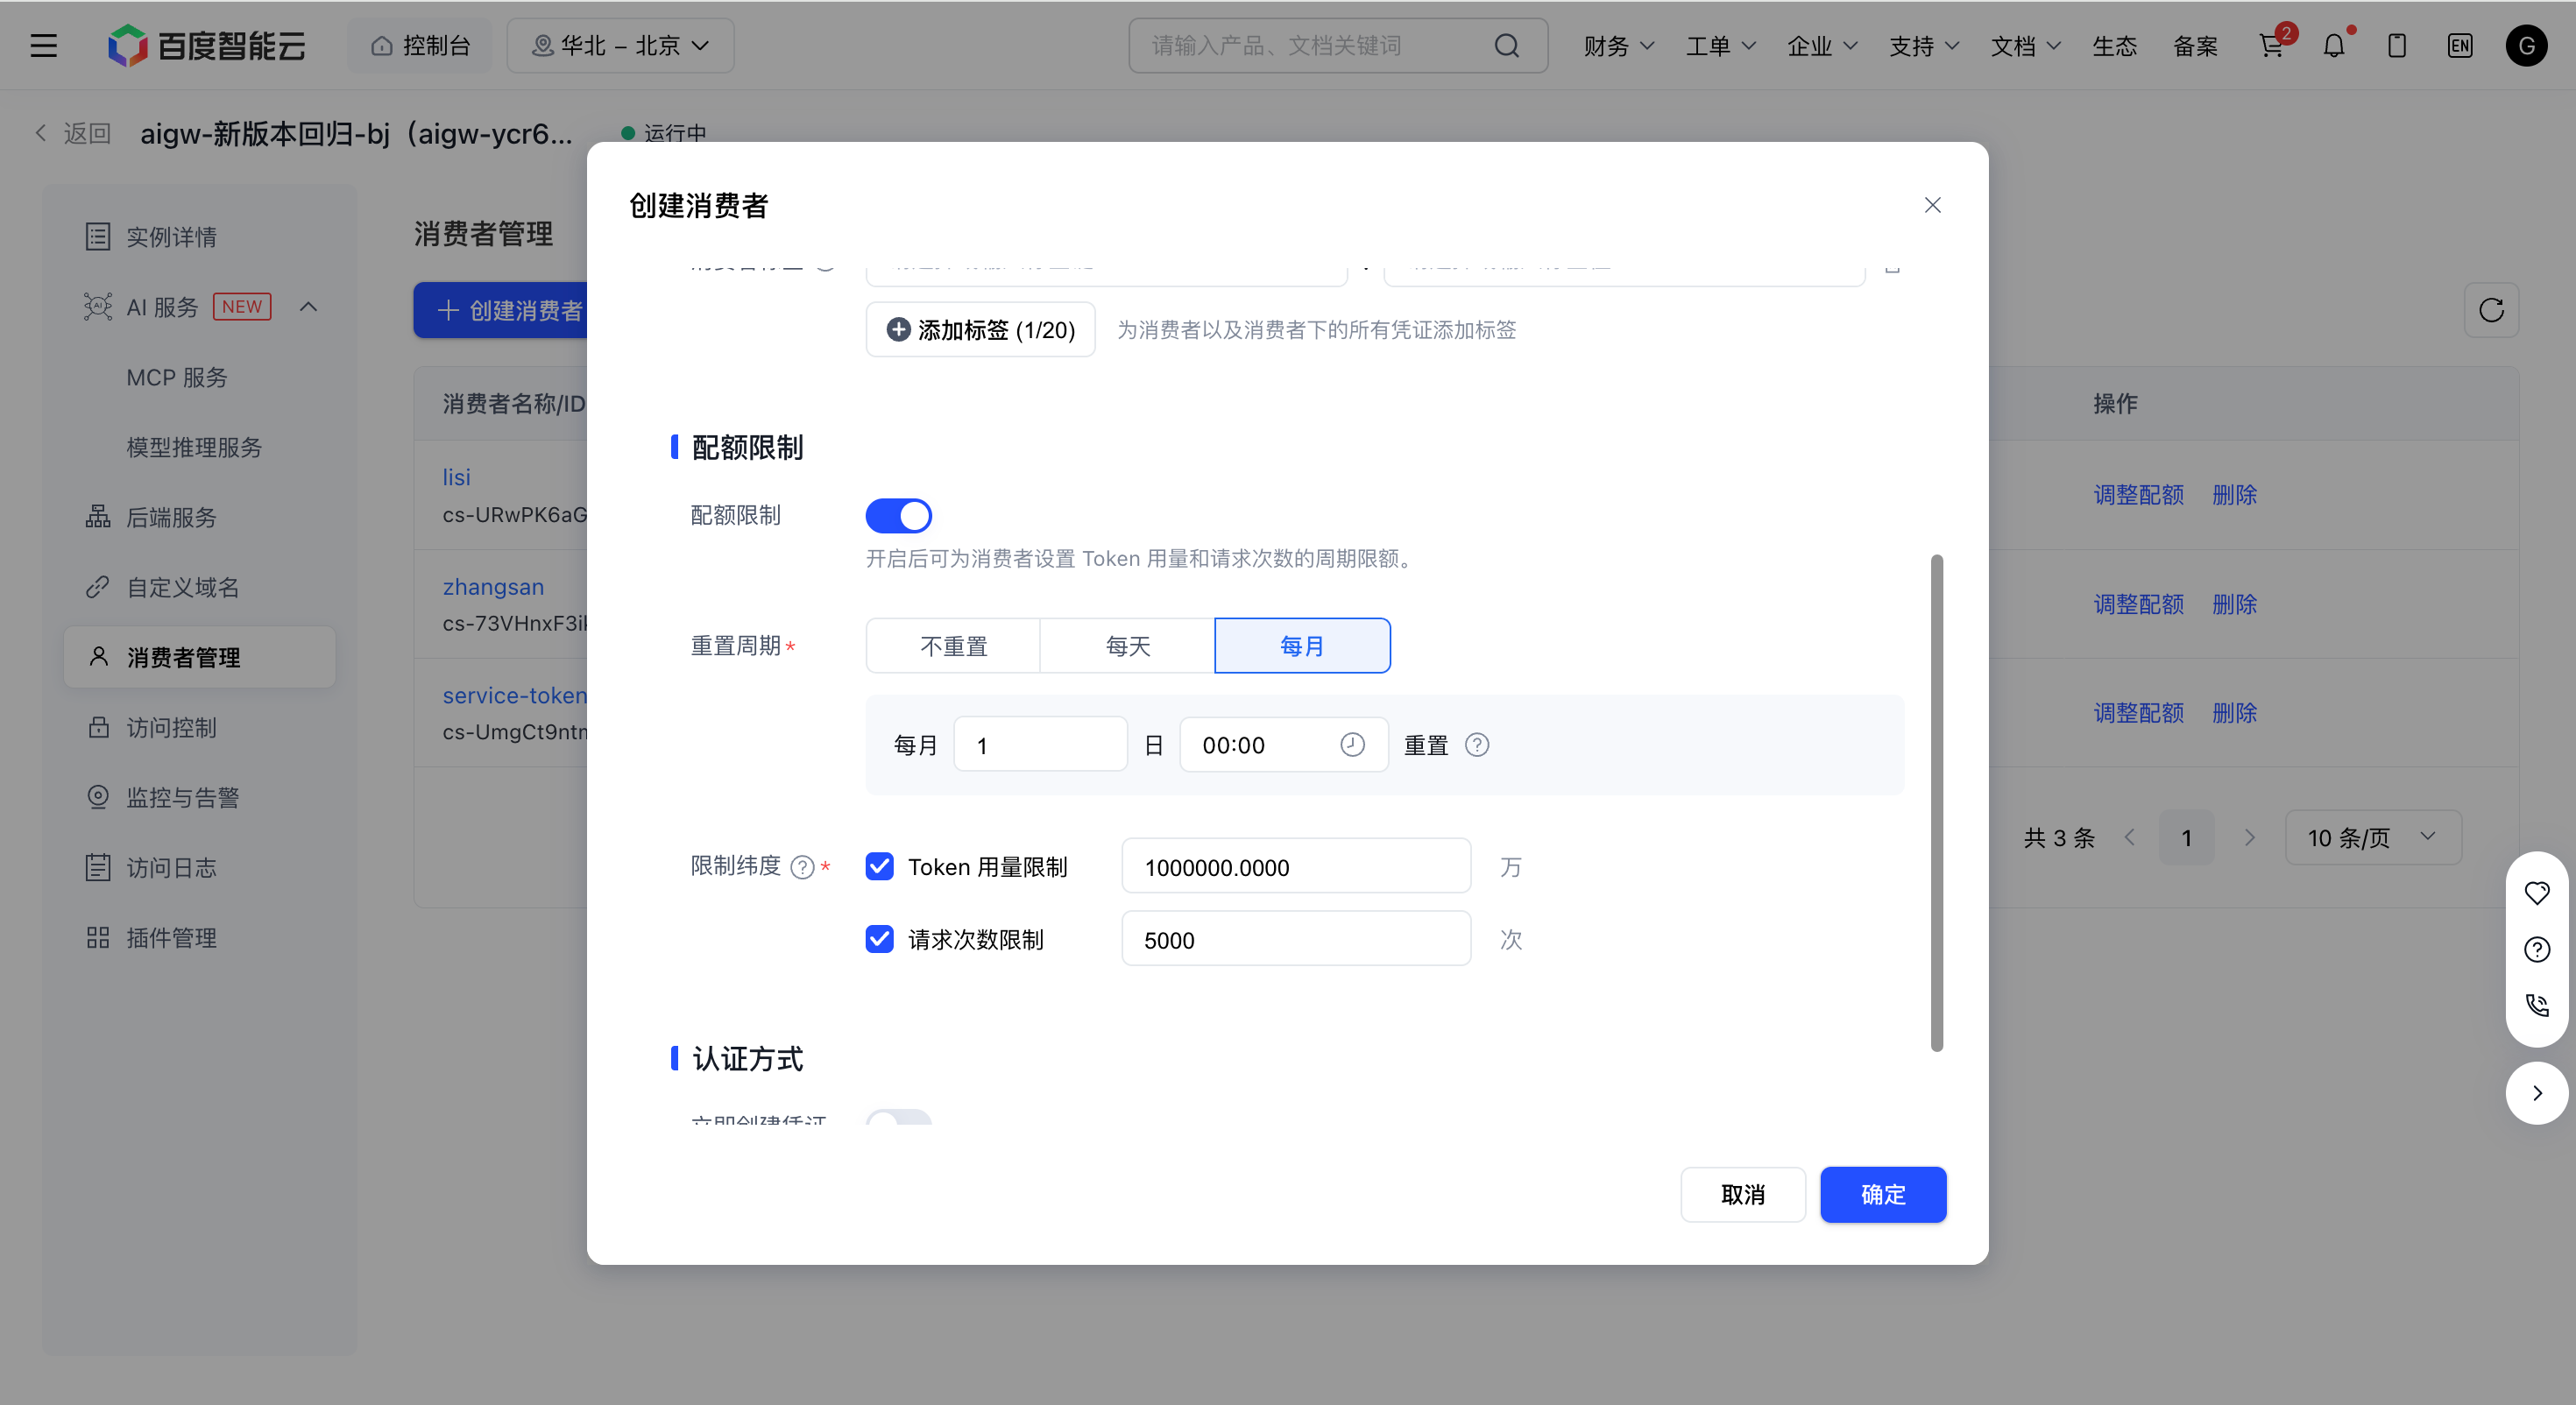Click the request count limit input
The width and height of the screenshot is (2576, 1405).
click(1296, 939)
